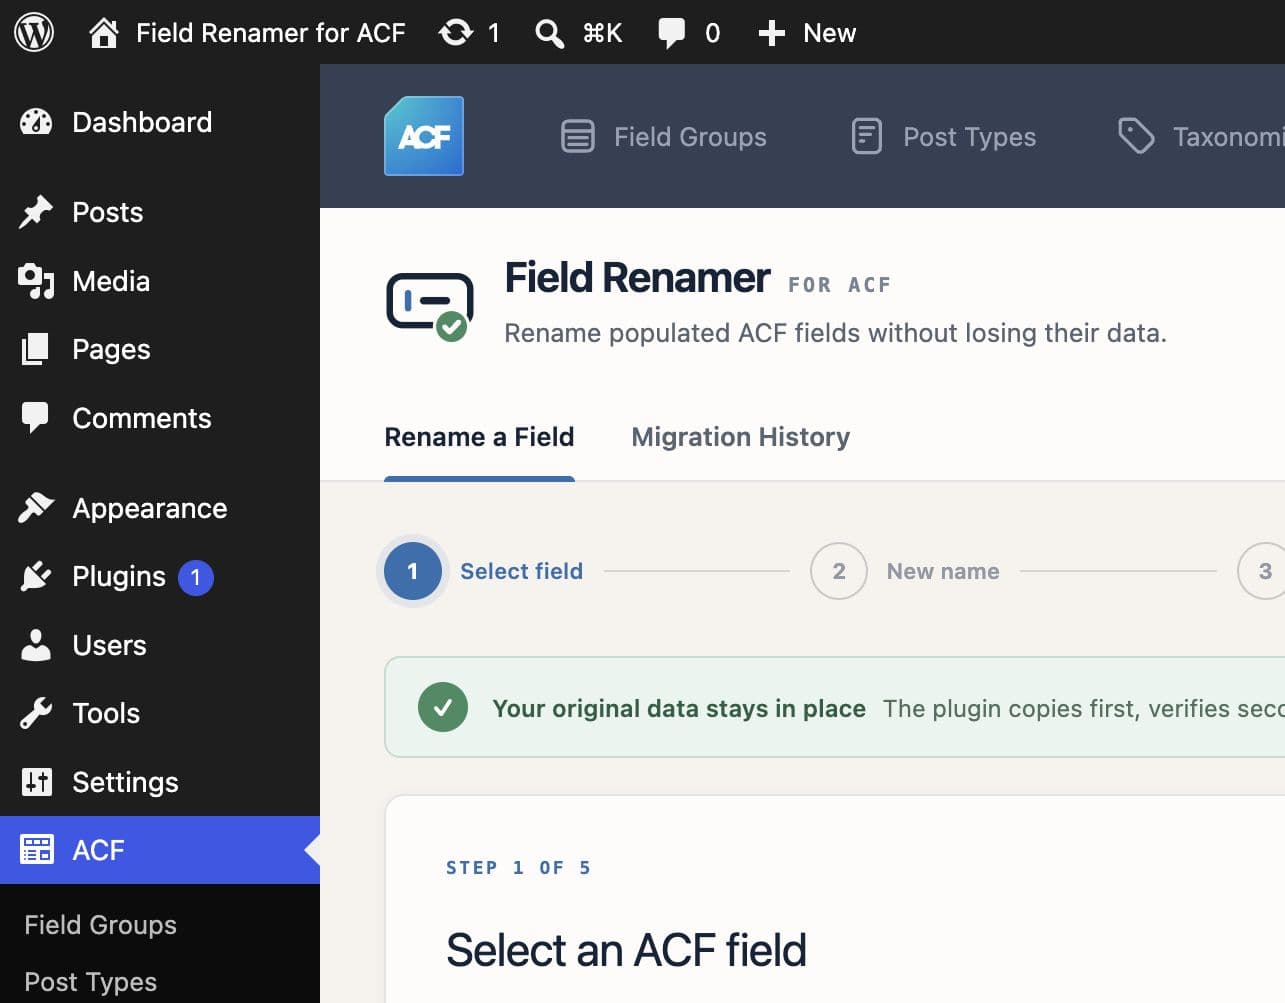Screen dimensions: 1285x1003
Task: Open Posts menu
Action: [108, 212]
